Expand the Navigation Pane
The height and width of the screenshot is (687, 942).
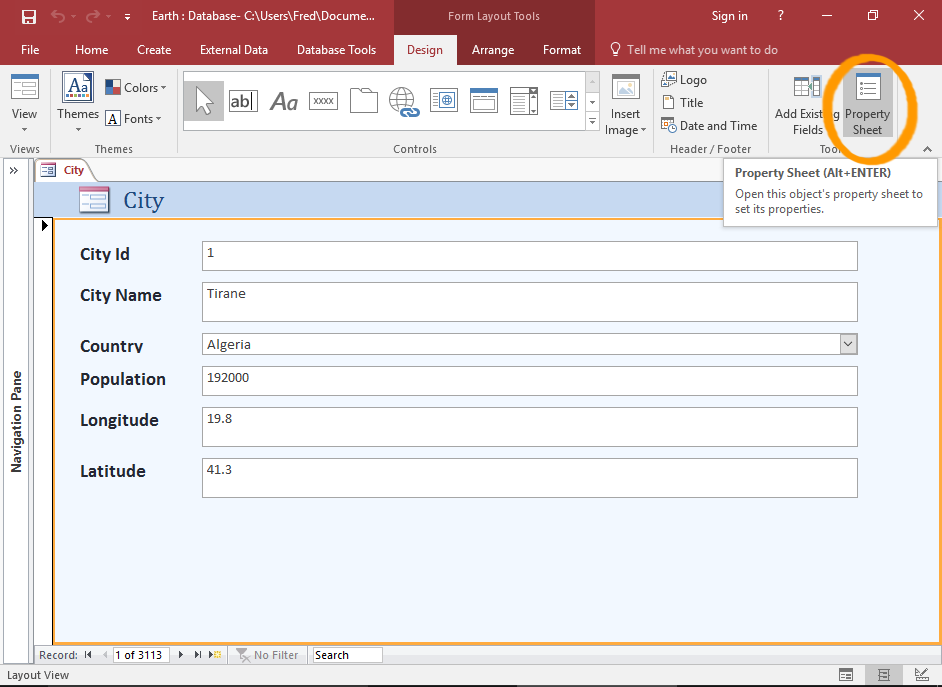(15, 170)
